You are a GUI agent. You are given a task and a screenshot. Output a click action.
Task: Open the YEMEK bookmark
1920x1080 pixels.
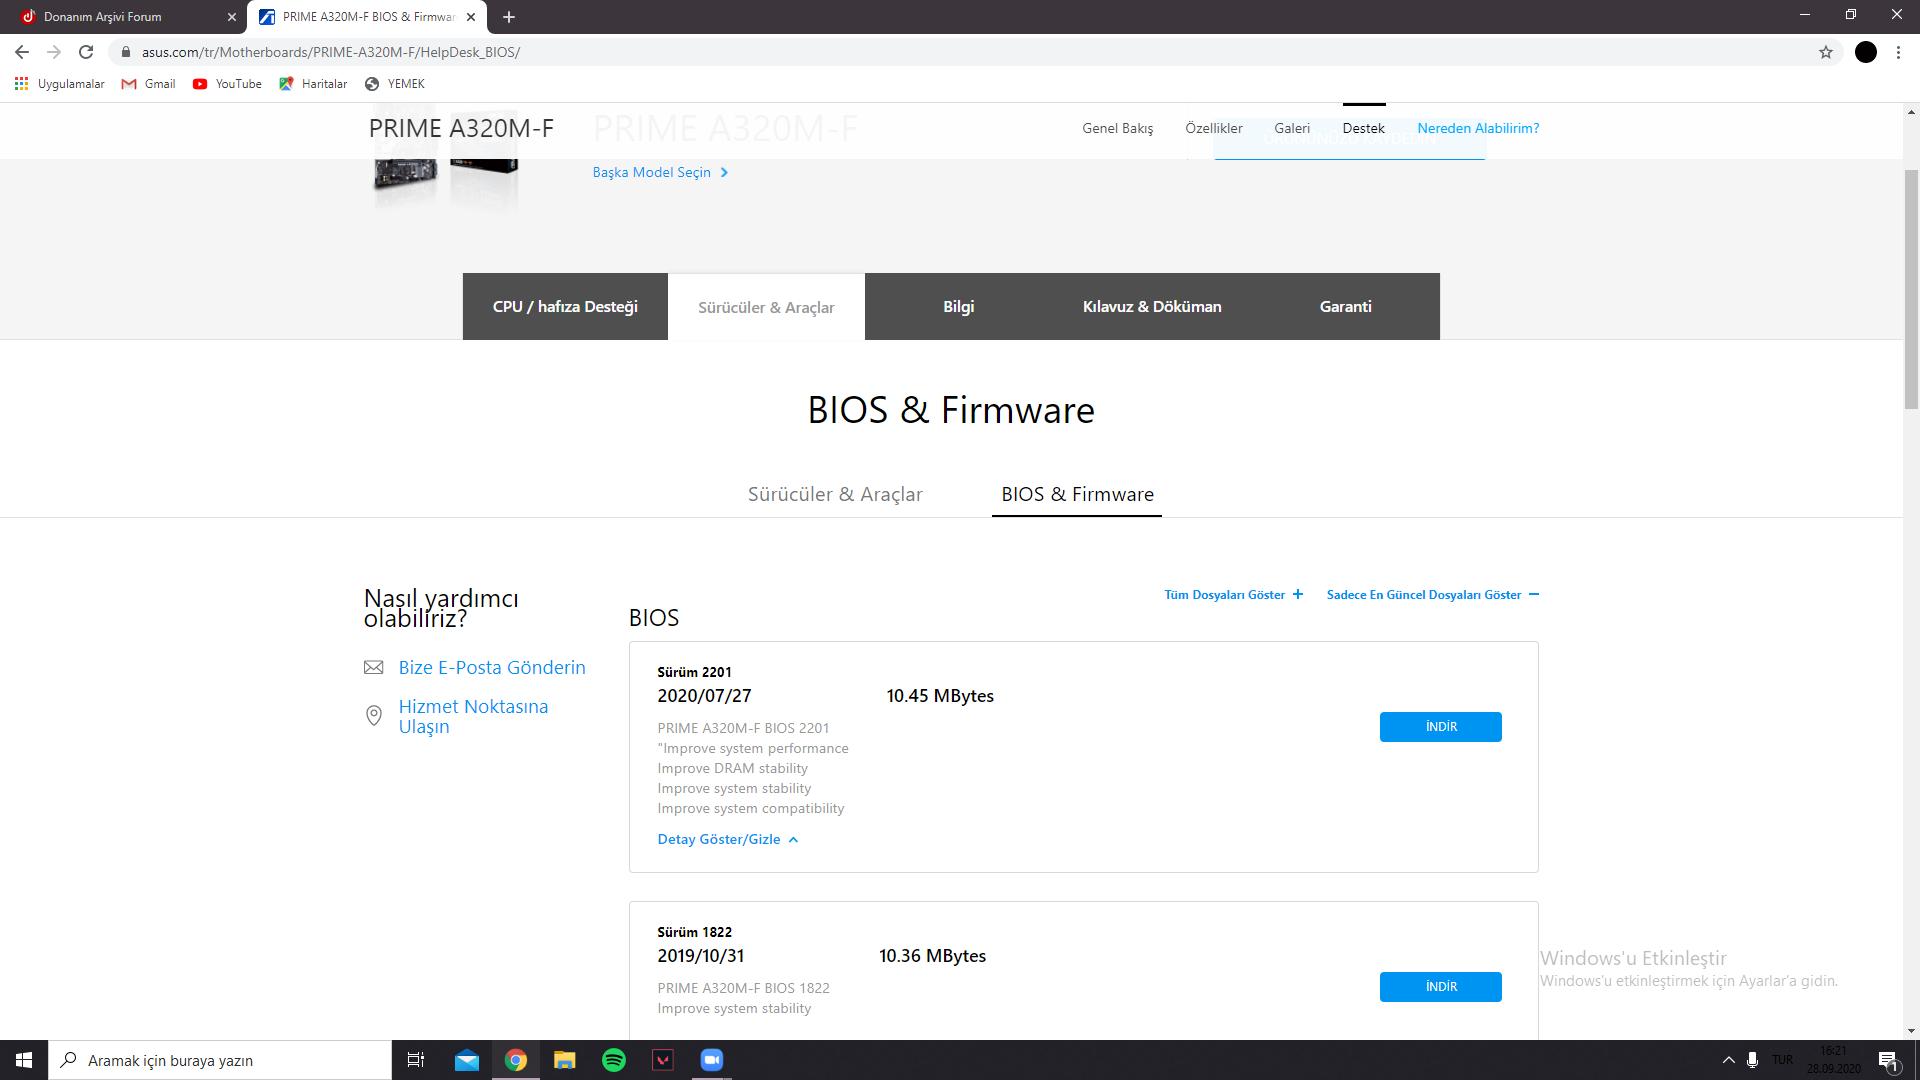point(395,84)
